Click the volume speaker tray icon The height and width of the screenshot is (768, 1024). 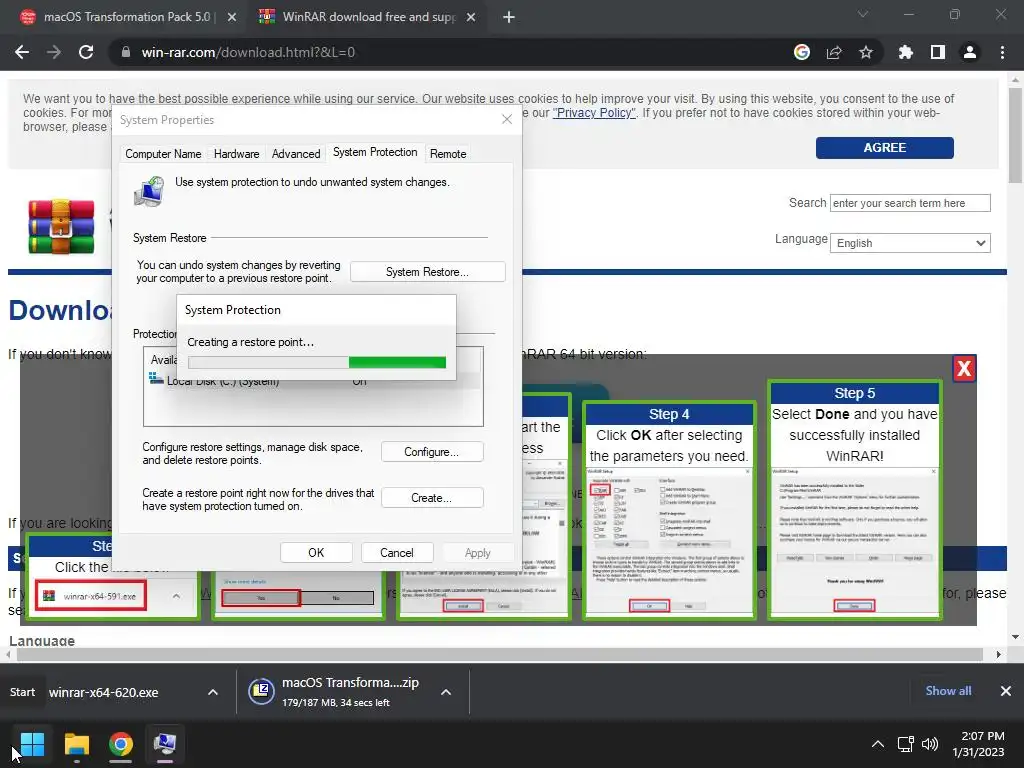click(x=929, y=744)
